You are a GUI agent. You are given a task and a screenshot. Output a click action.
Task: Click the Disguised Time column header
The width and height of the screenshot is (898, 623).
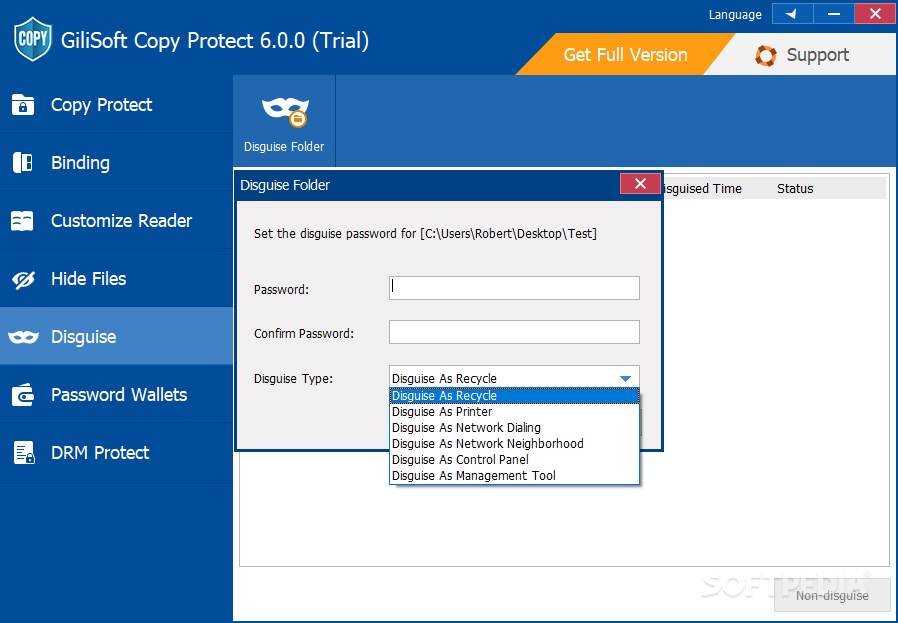[702, 188]
